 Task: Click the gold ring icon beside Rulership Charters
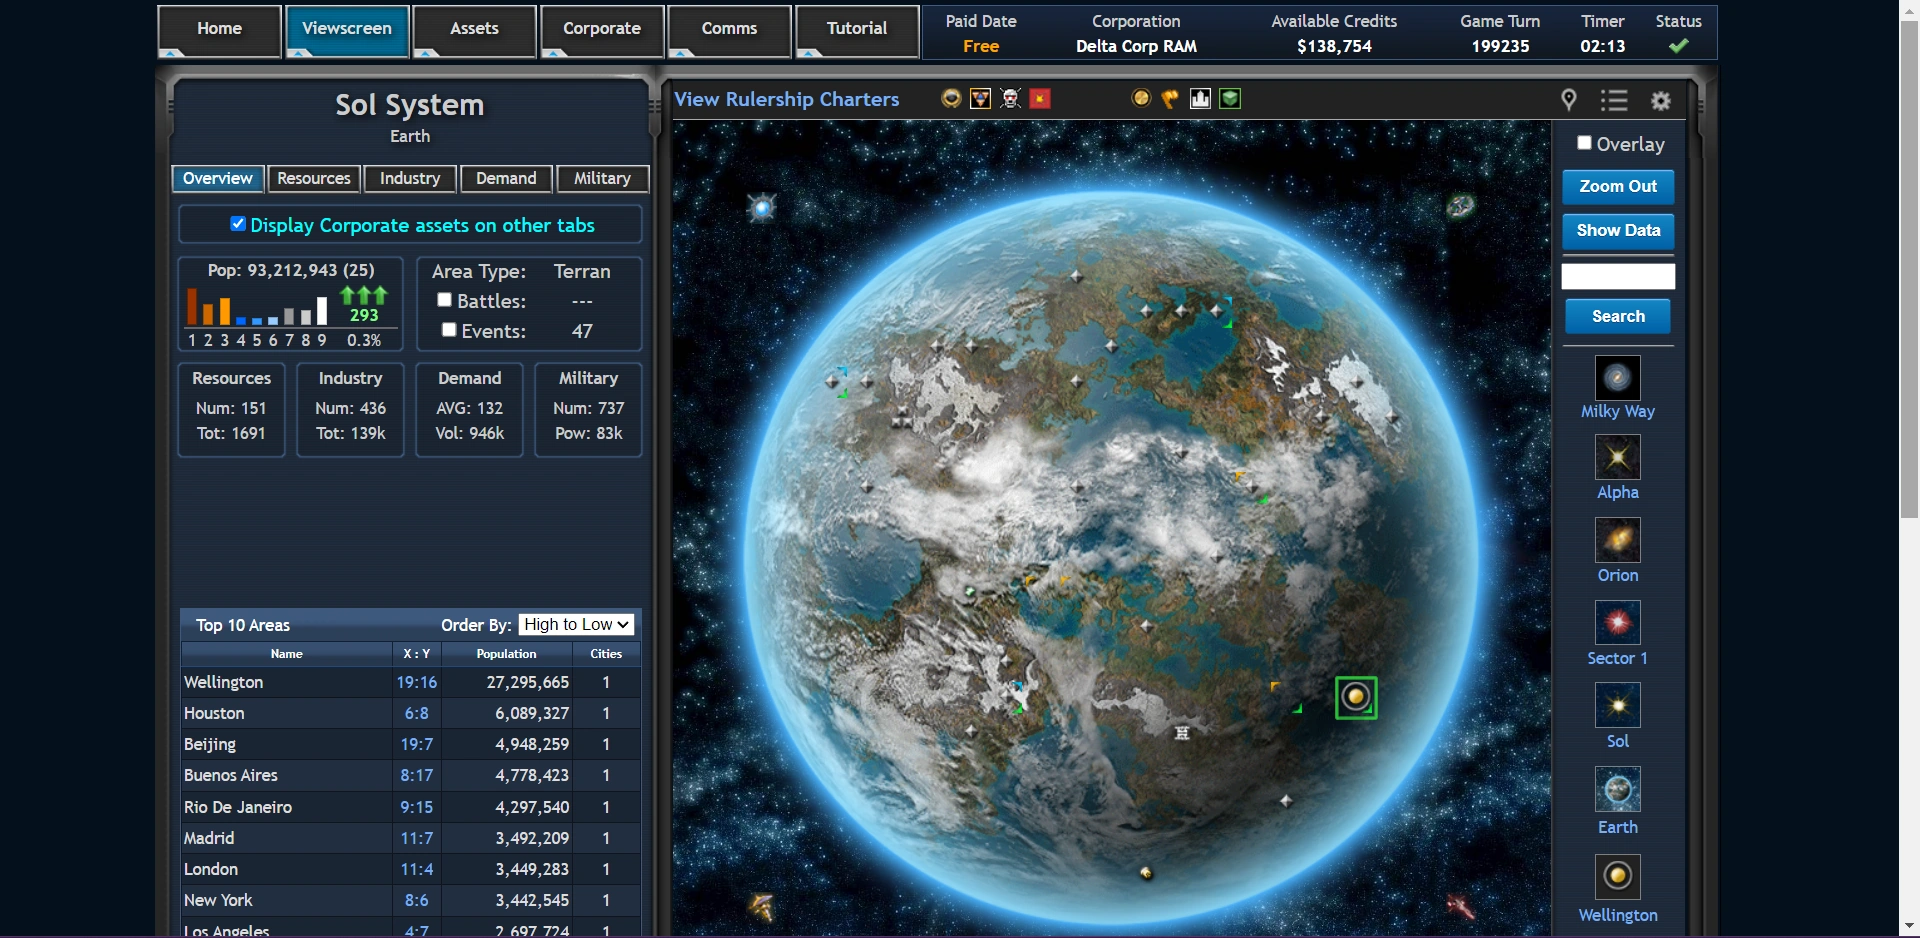click(951, 98)
